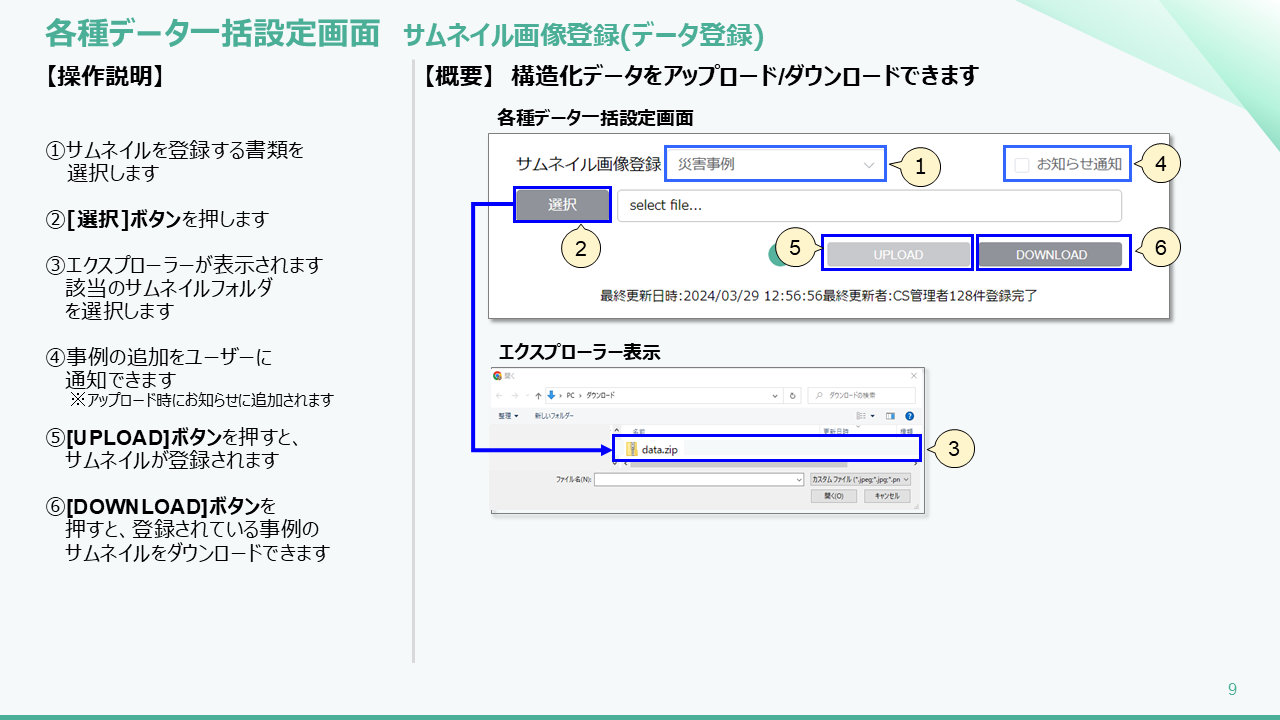Click the キャンセル button in the dialog

[887, 496]
